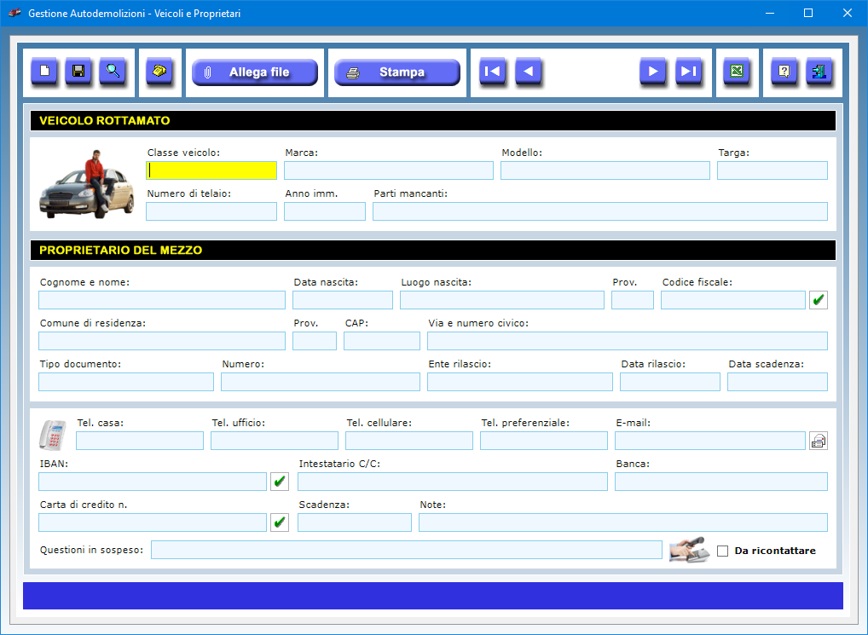The image size is (868, 635).
Task: Click the Classe veicolo yellow field
Action: (x=211, y=171)
